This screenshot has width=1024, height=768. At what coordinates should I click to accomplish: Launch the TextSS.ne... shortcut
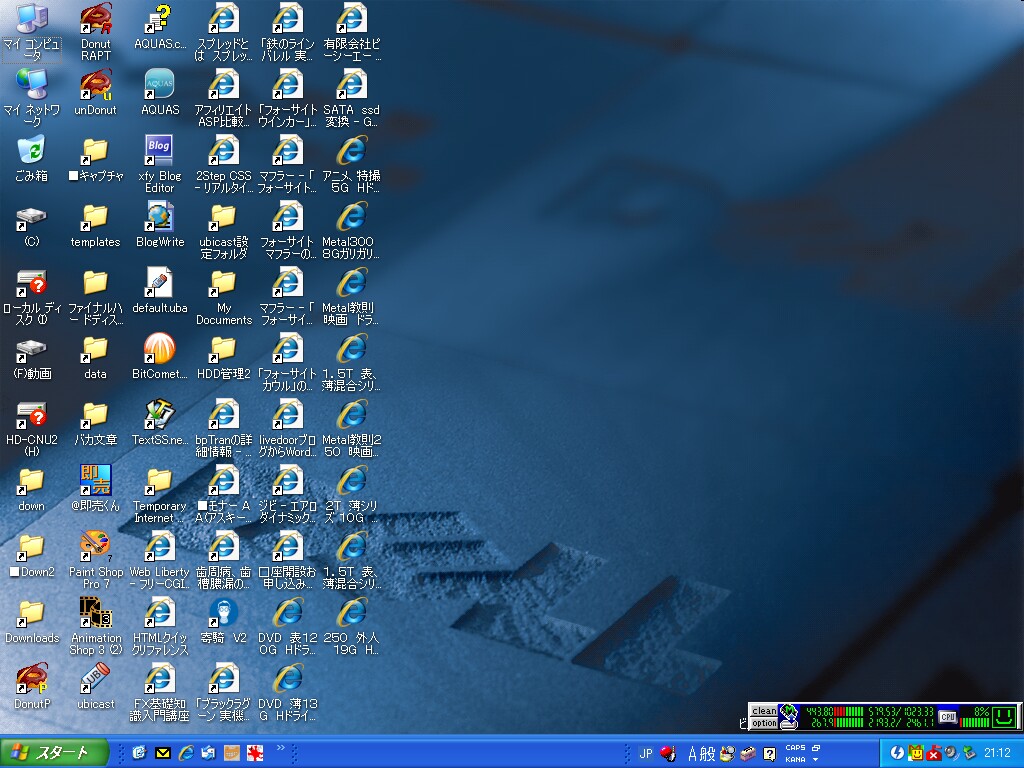[x=159, y=423]
